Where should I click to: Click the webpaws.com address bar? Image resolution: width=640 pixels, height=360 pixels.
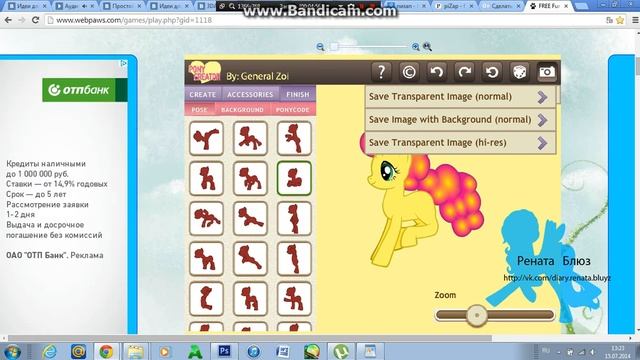(322, 20)
